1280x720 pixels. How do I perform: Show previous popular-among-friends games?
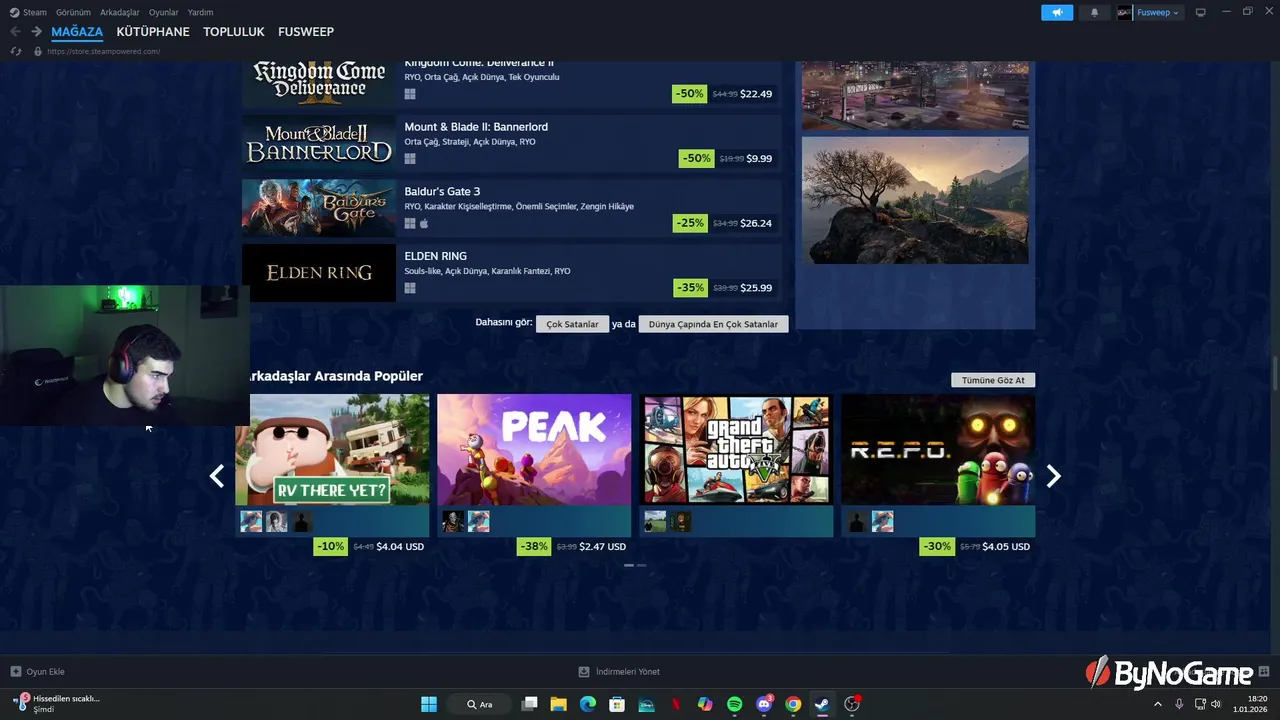pos(217,476)
